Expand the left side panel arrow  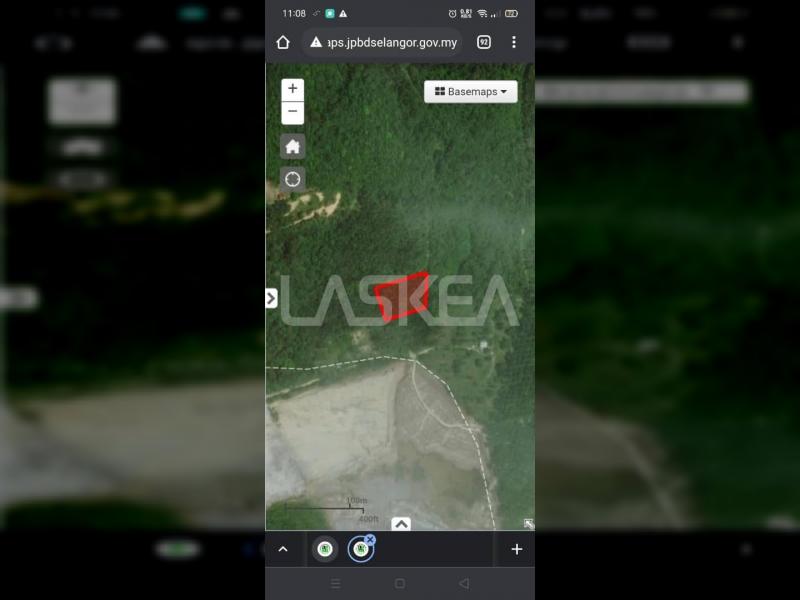271,298
